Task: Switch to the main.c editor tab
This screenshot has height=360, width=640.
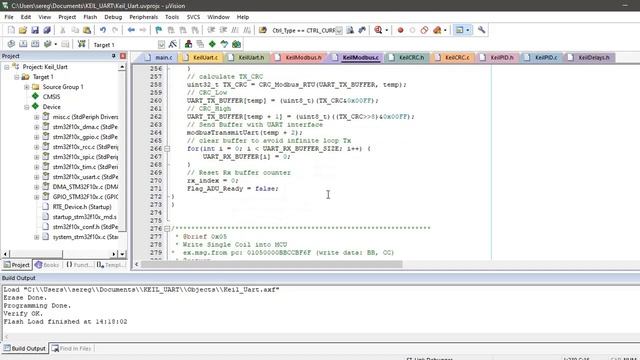Action: pos(159,58)
